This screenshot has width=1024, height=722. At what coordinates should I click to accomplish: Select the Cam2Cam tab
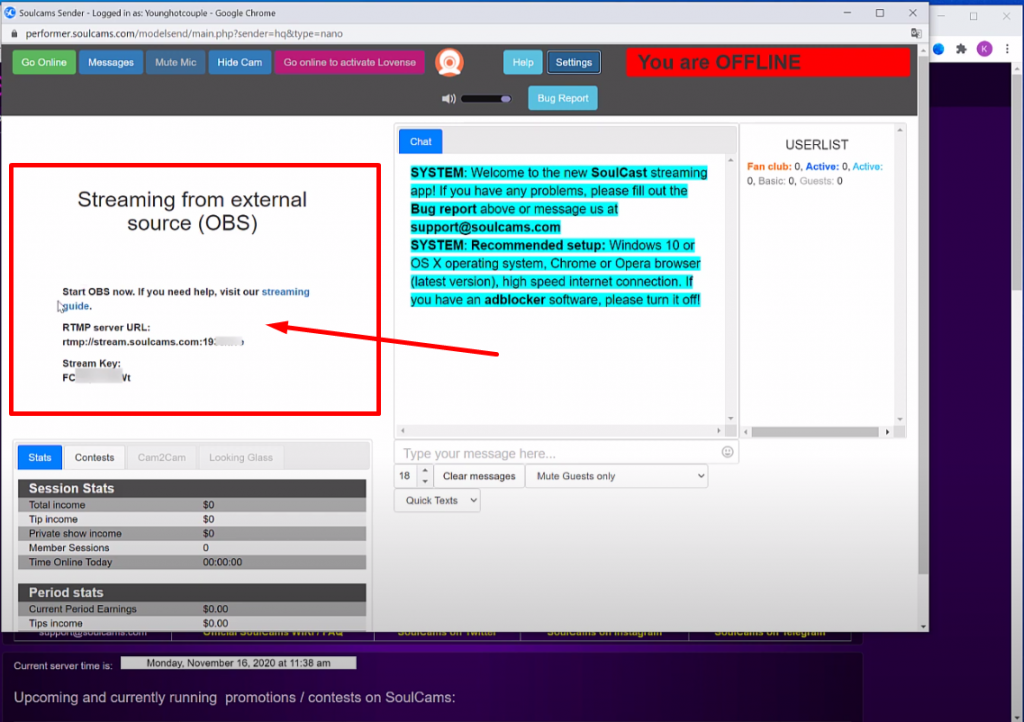[161, 458]
